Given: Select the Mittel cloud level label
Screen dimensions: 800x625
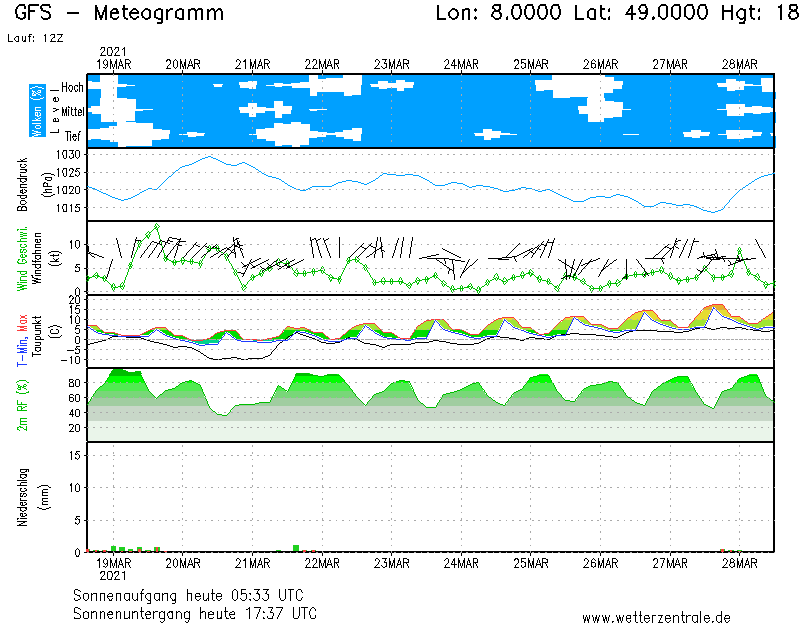Looking at the screenshot, I should (72, 112).
